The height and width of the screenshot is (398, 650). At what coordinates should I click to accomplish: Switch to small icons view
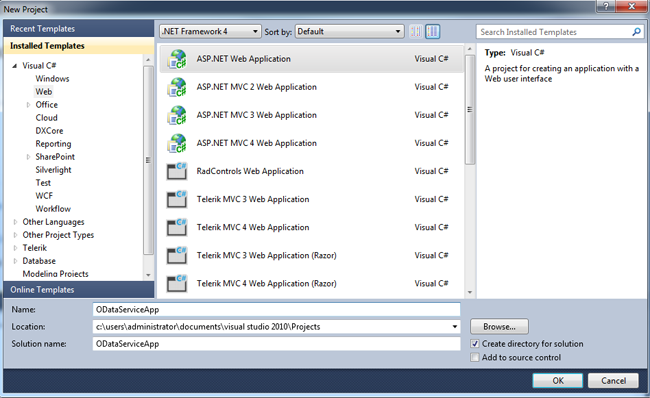pos(416,32)
